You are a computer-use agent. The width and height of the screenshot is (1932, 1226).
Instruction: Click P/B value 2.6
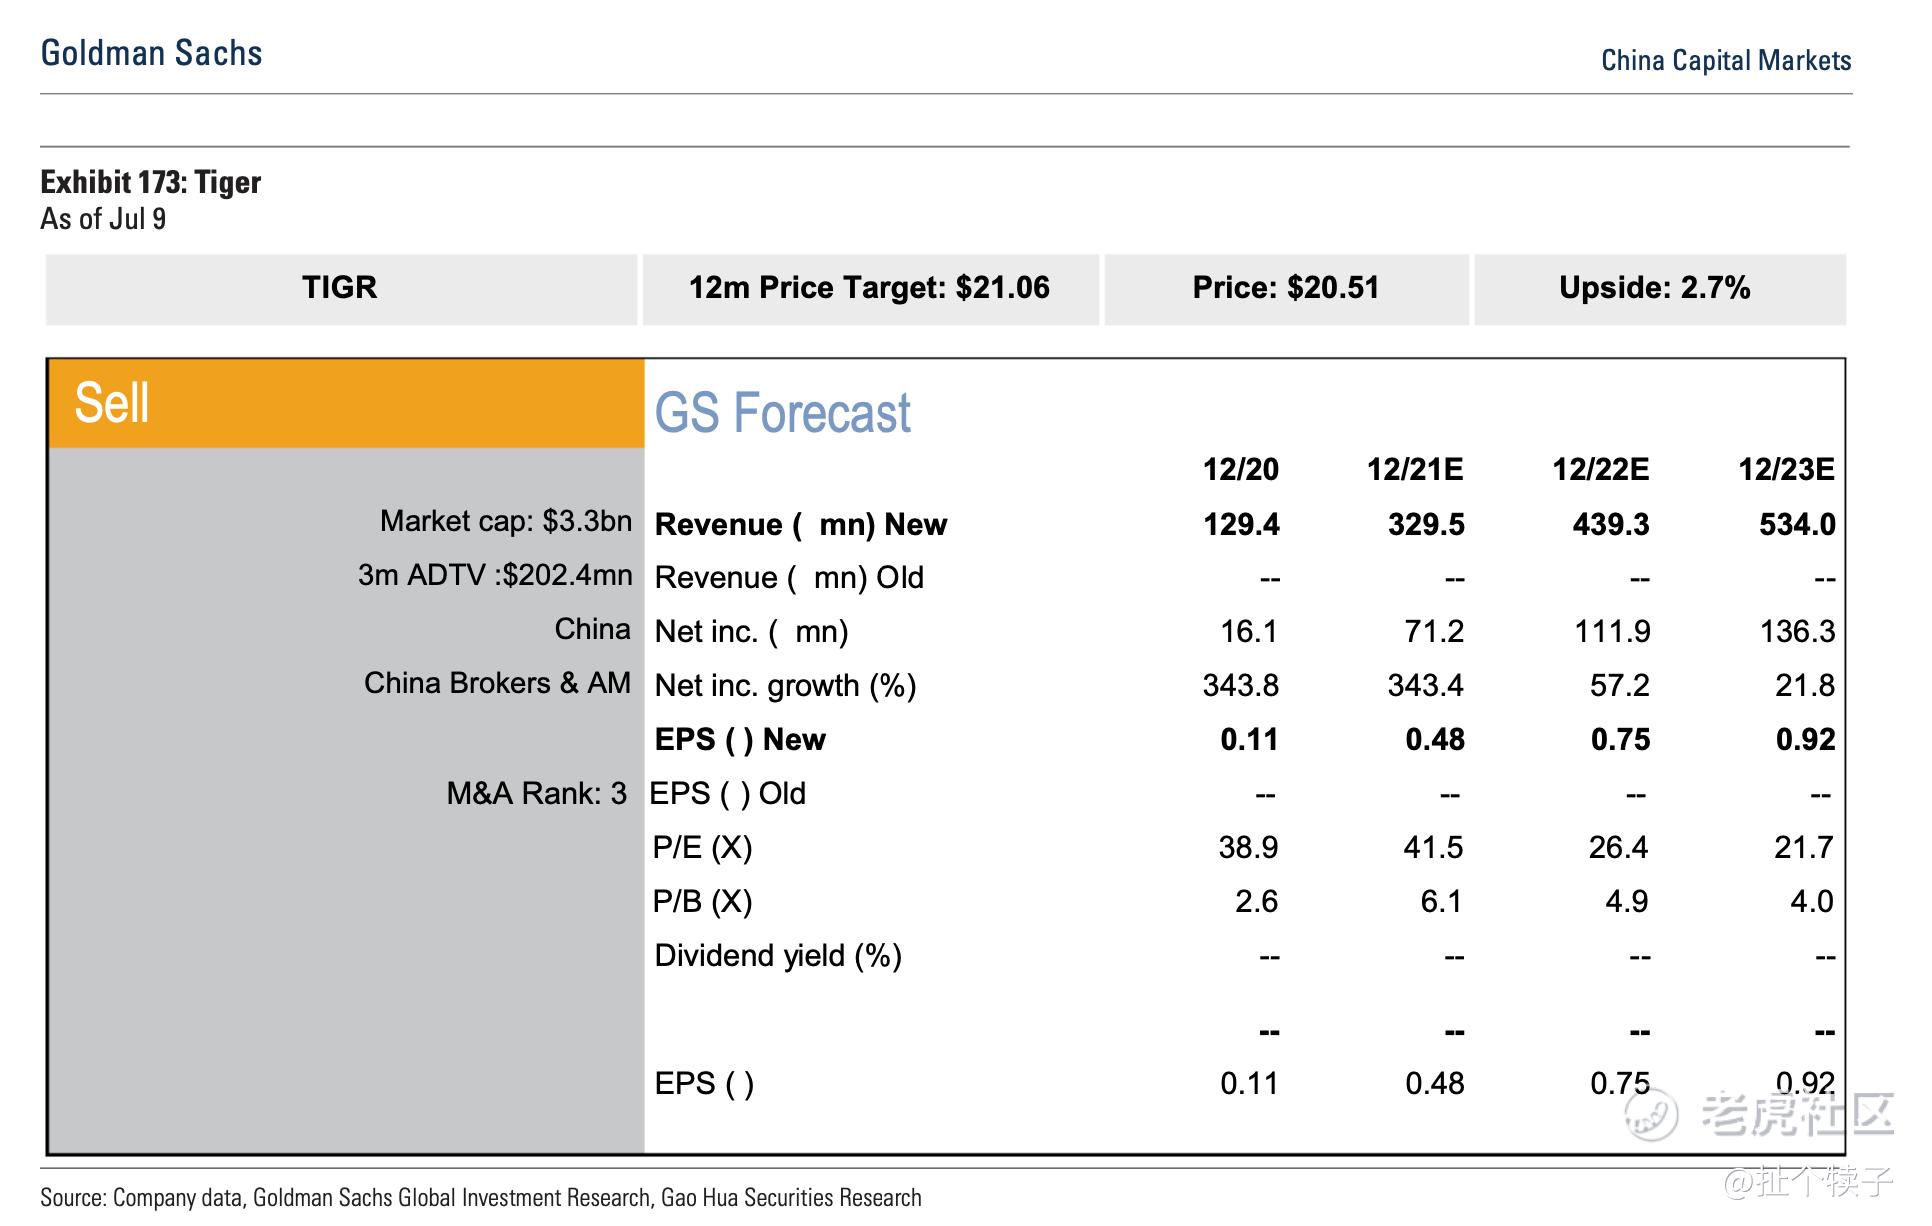(x=1256, y=902)
